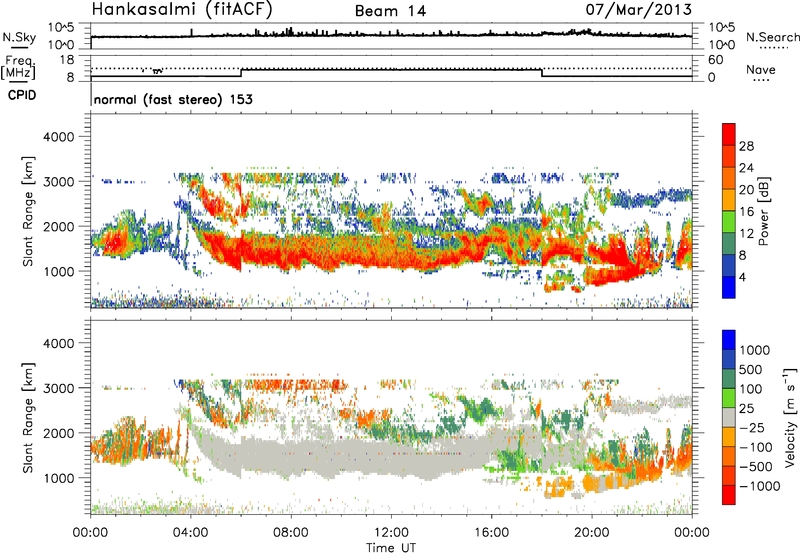This screenshot has width=800, height=554.
Task: Select the 'CPID' label
Action: [22, 95]
